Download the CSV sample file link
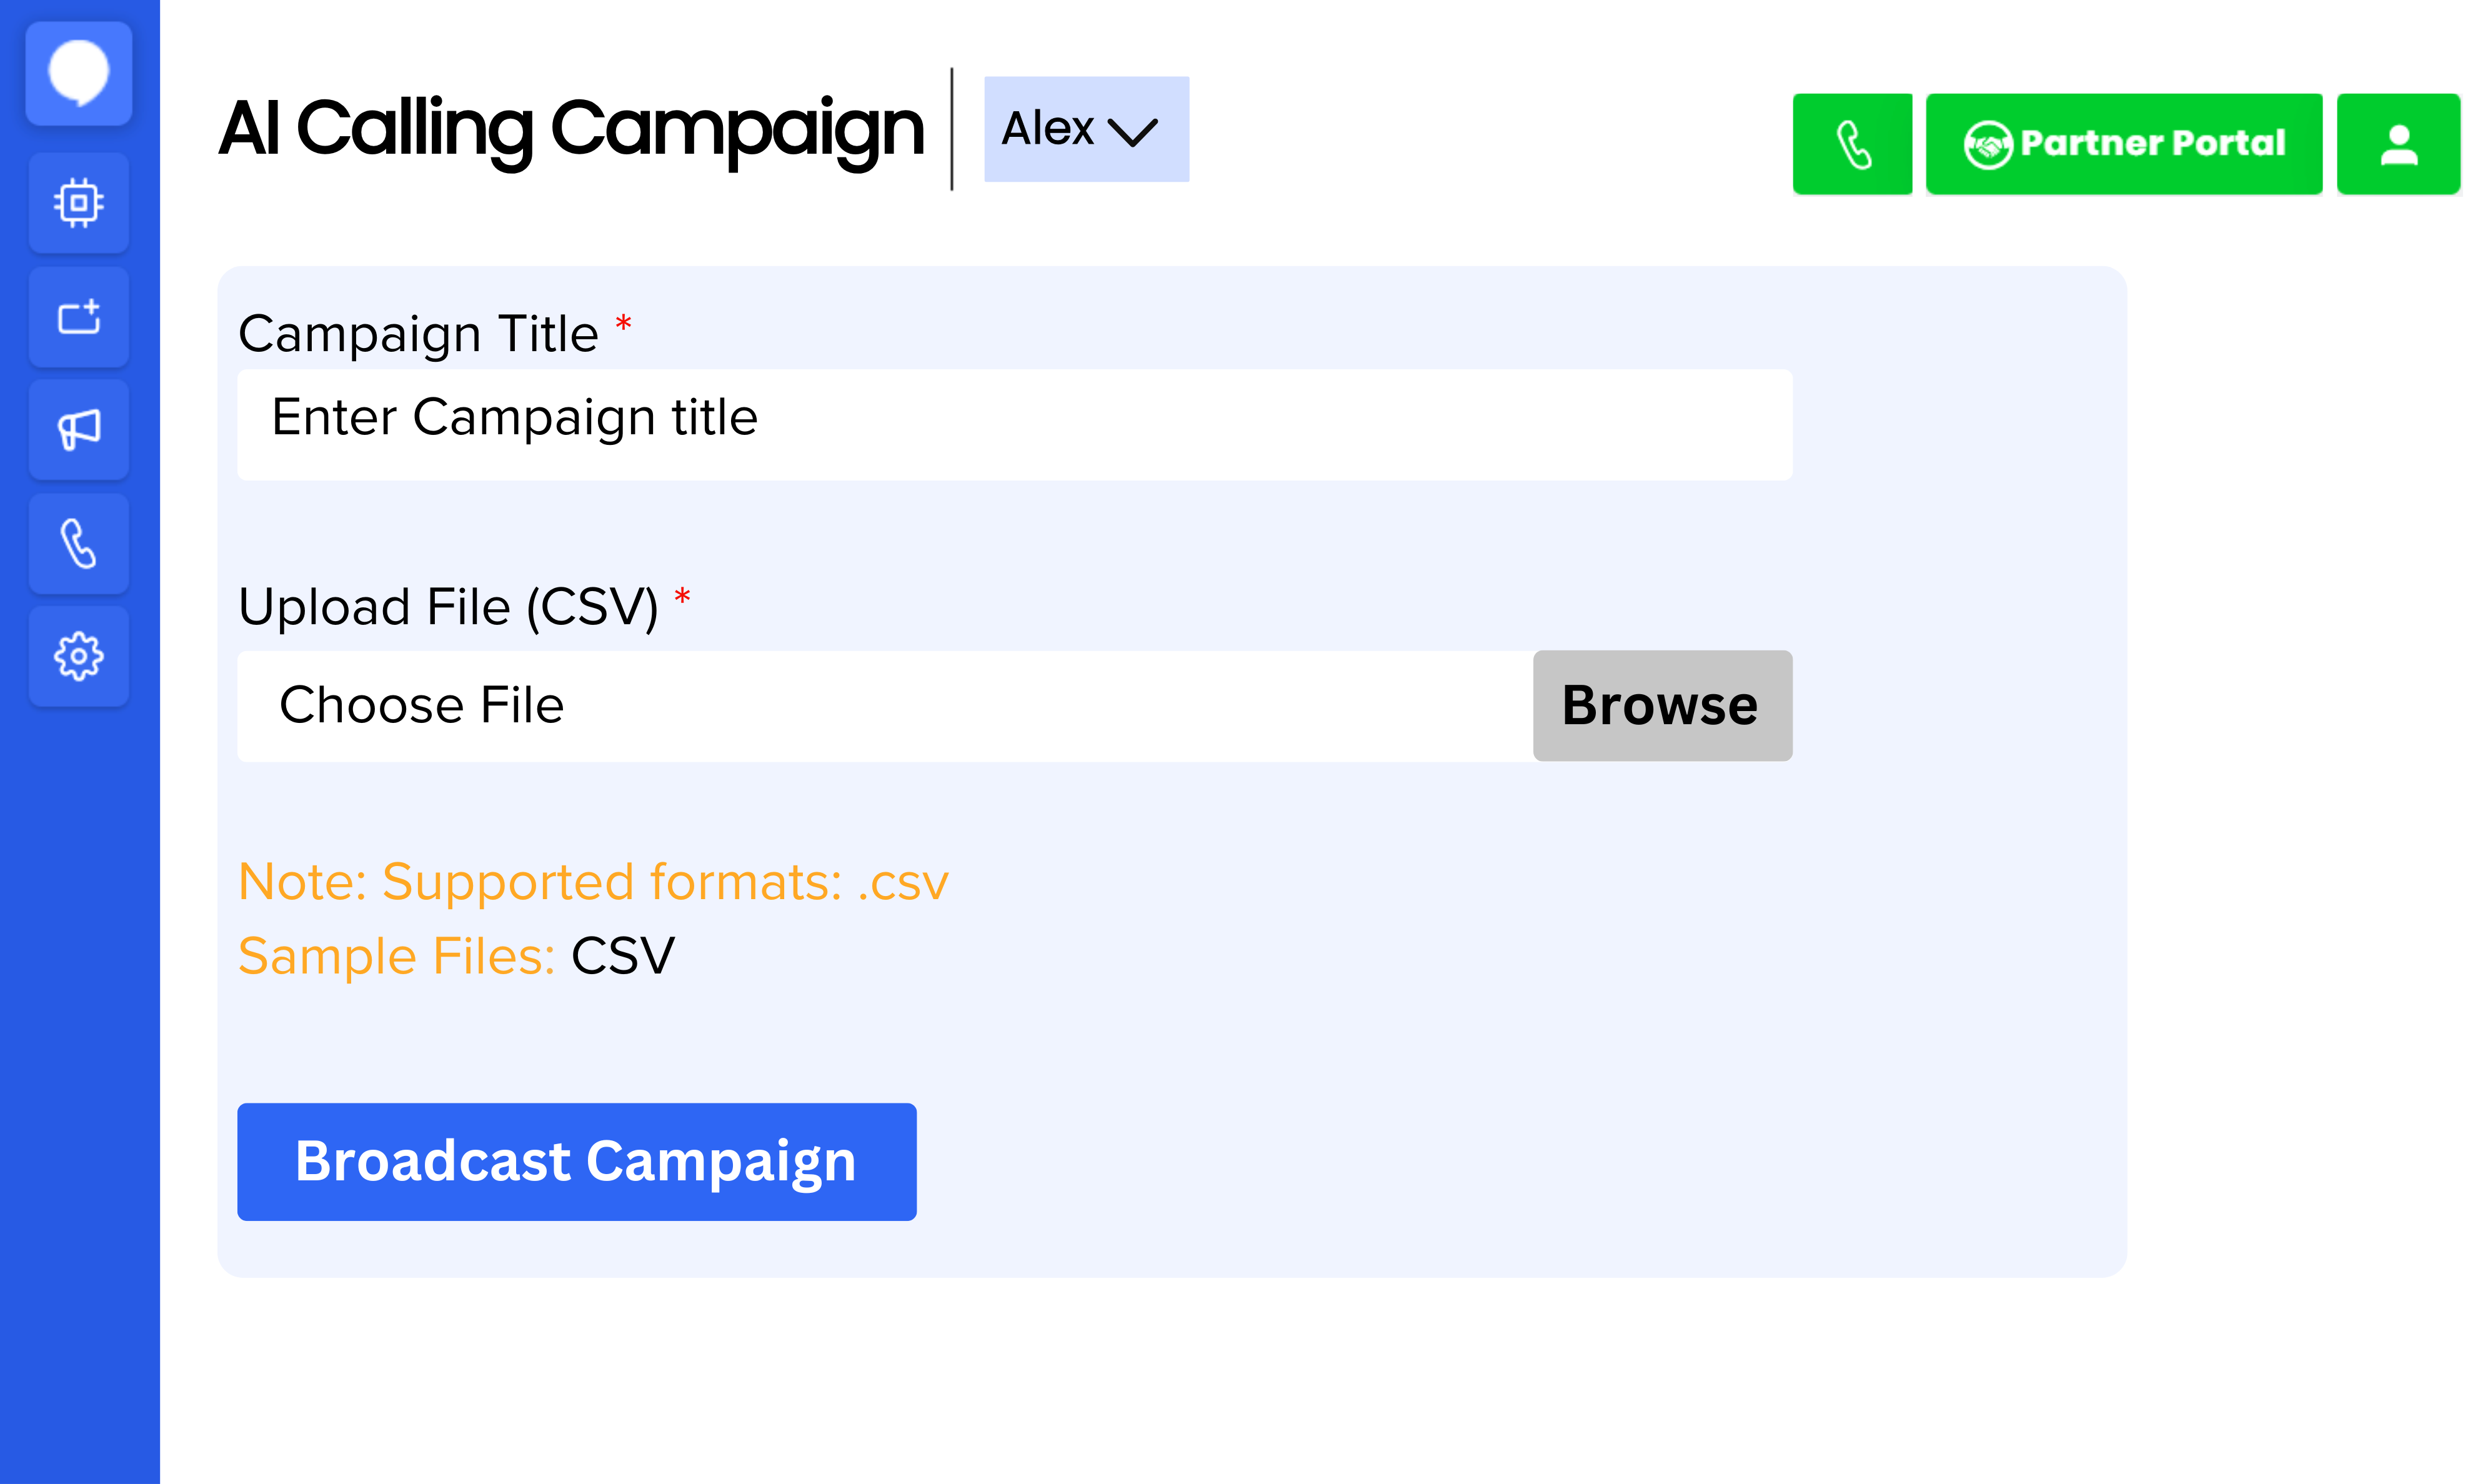The width and height of the screenshot is (2480, 1484). pyautogui.click(x=622, y=956)
